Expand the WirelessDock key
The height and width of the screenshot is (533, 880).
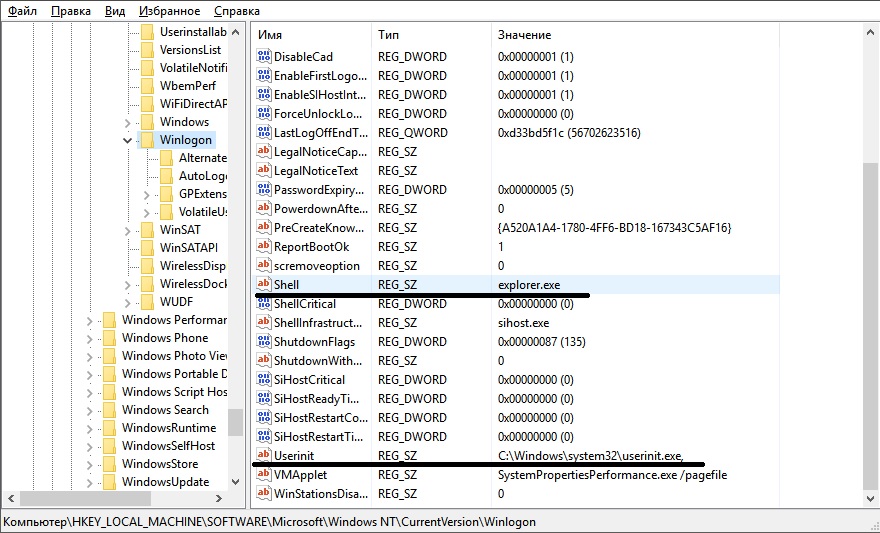point(127,284)
